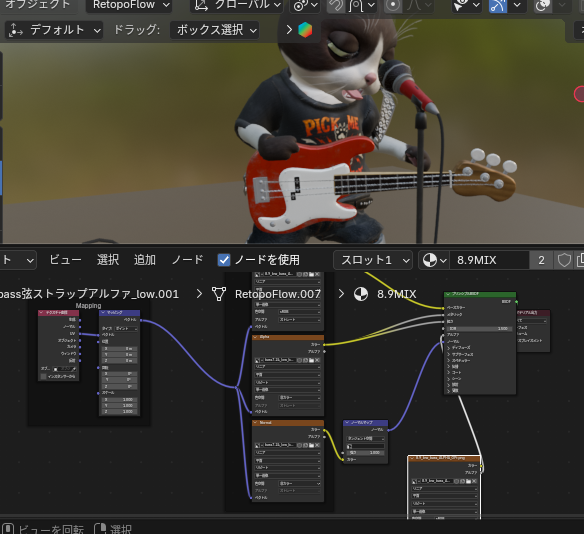Toggle proportional editing icon
Viewport: 584px width, 534px height.
[x=393, y=5]
